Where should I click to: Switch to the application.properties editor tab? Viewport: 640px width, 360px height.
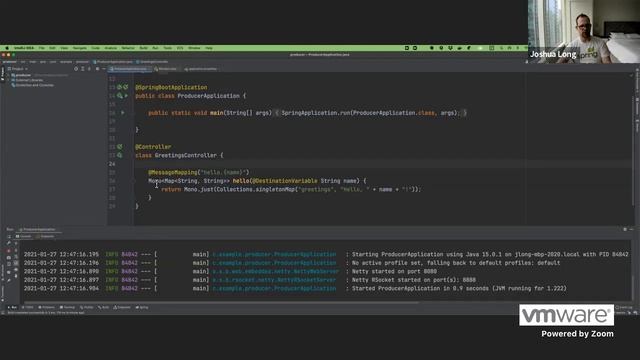201,69
